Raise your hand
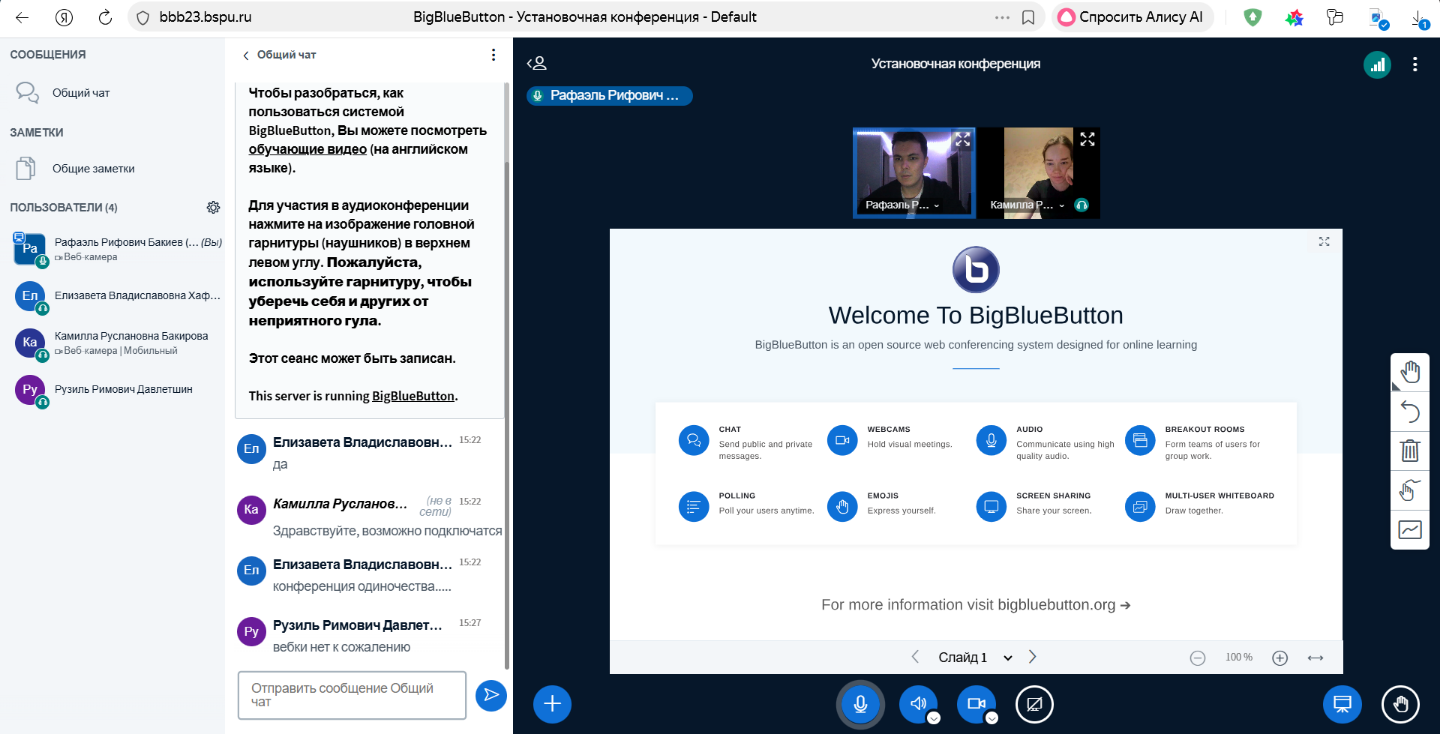Screen dimensions: 1440x734 [x=1400, y=704]
